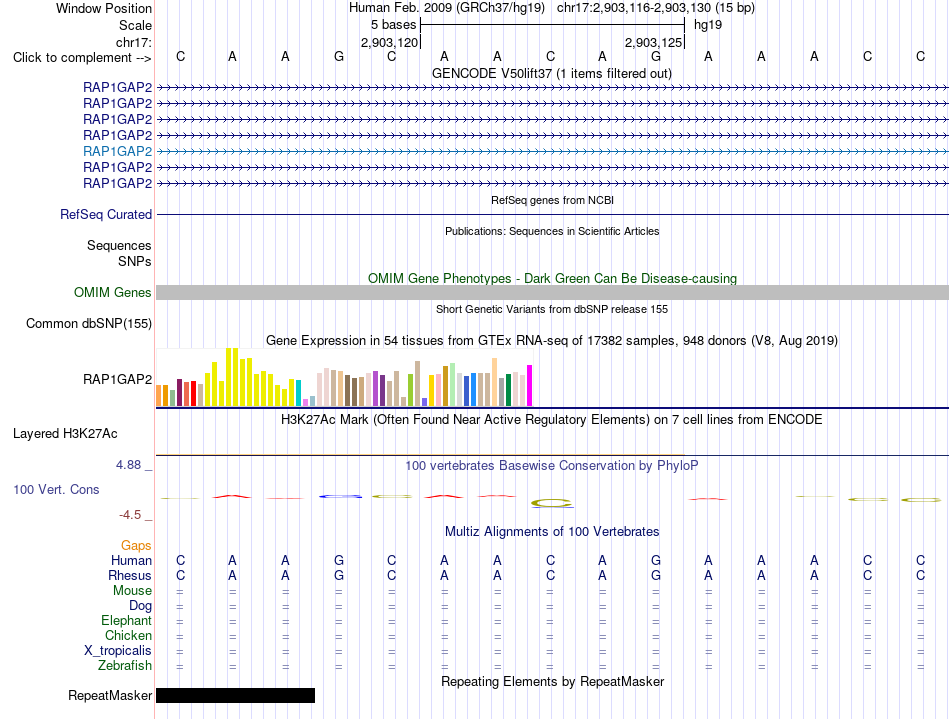Click the light-blue highlighted RAP1GAP2 transcript label

[x=118, y=151]
